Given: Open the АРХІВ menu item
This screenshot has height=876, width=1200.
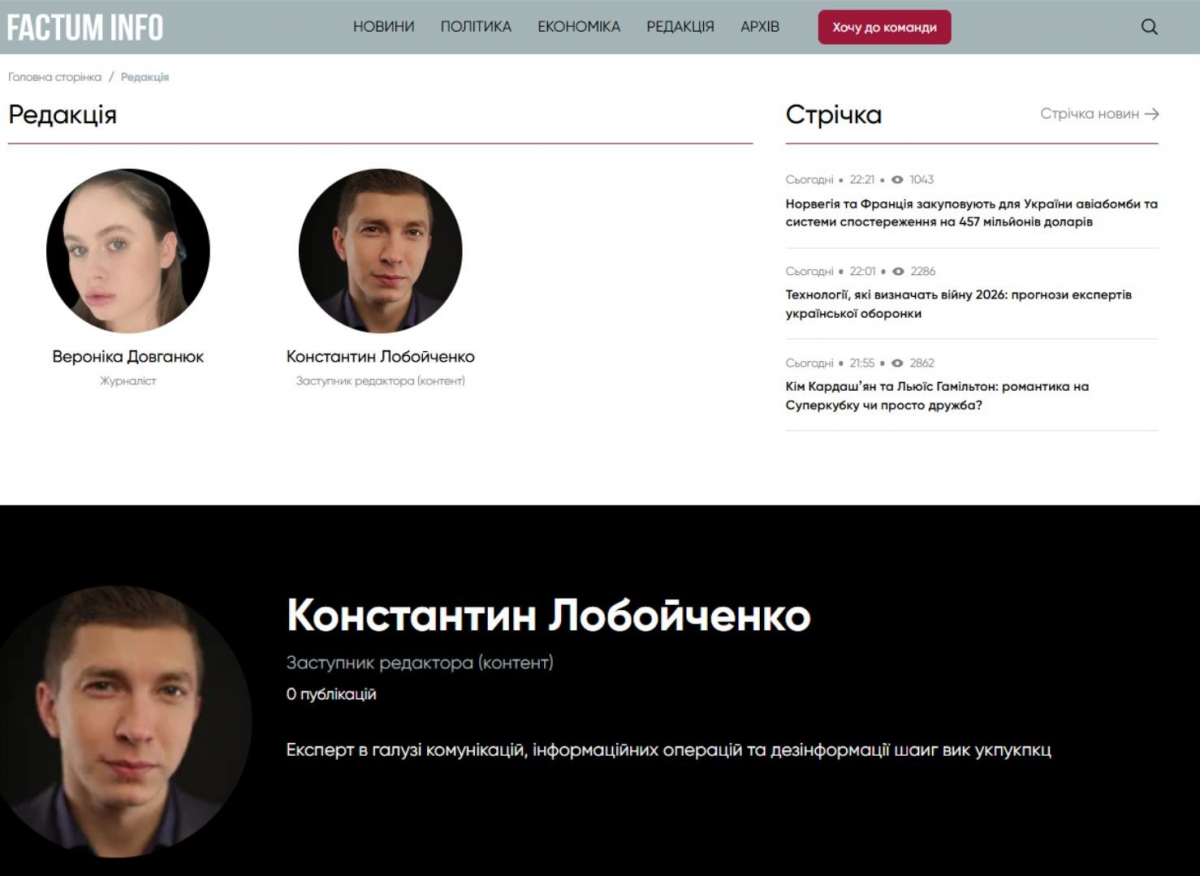Looking at the screenshot, I should [x=760, y=27].
